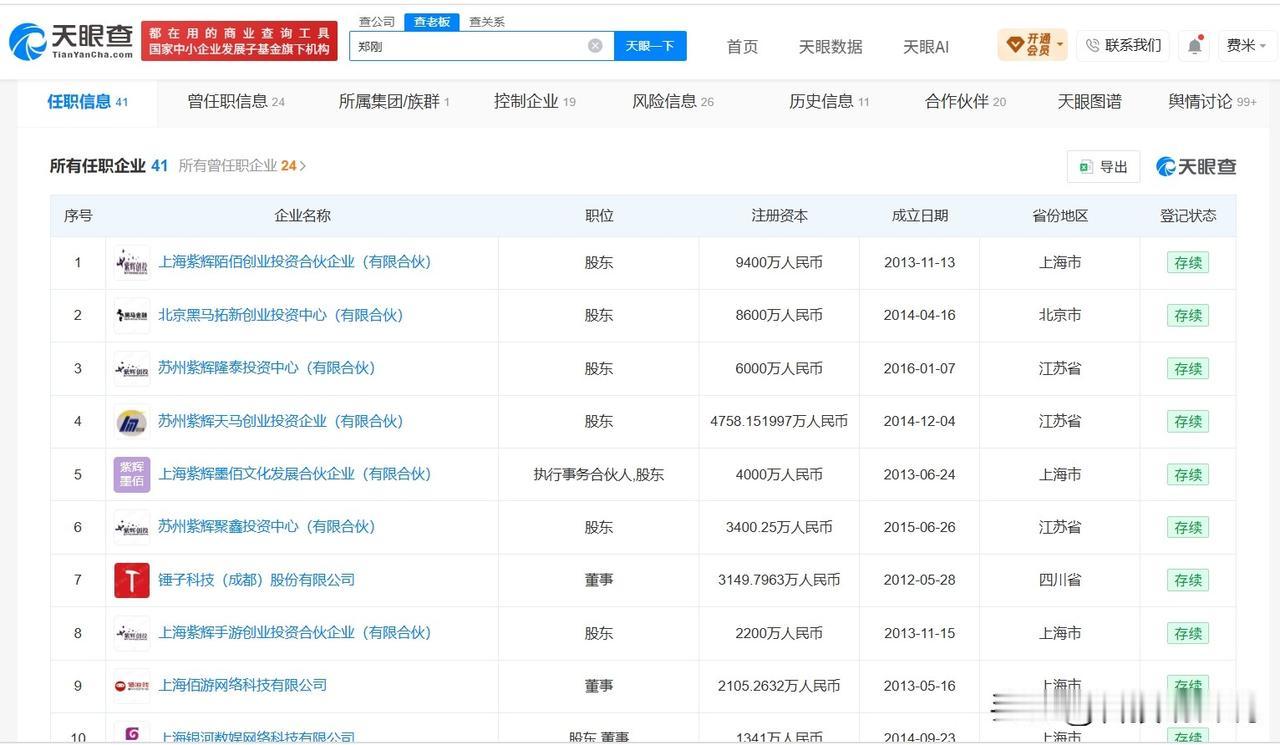Select the 查关系 search tab
This screenshot has height=745, width=1280.
(x=487, y=22)
